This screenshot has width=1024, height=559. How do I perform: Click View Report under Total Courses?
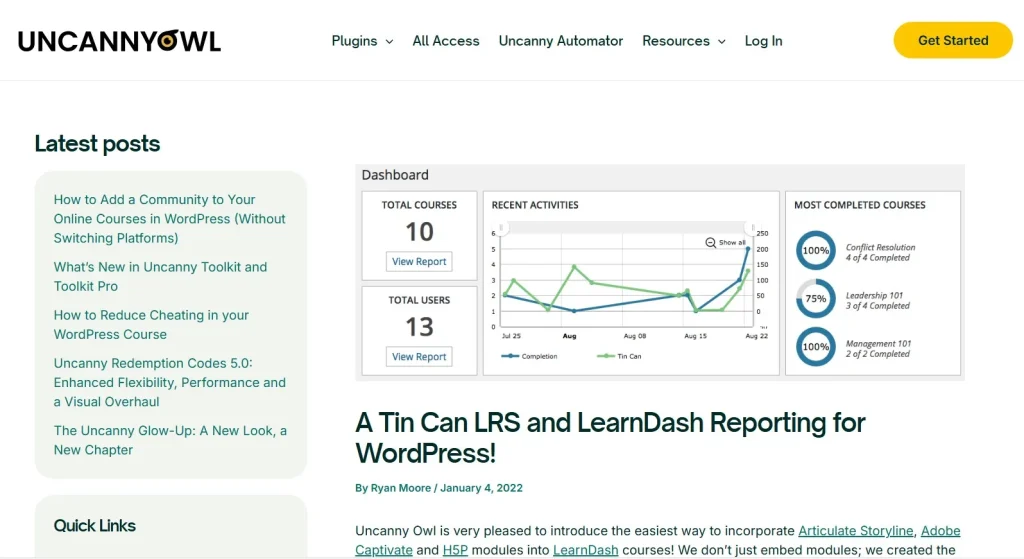click(419, 261)
